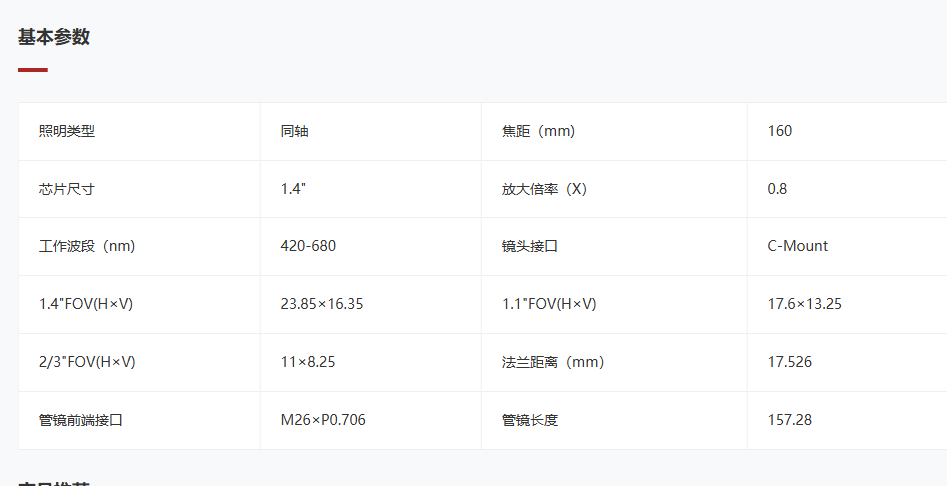Select the focal length value 160
Image resolution: width=947 pixels, height=486 pixels.
click(780, 131)
